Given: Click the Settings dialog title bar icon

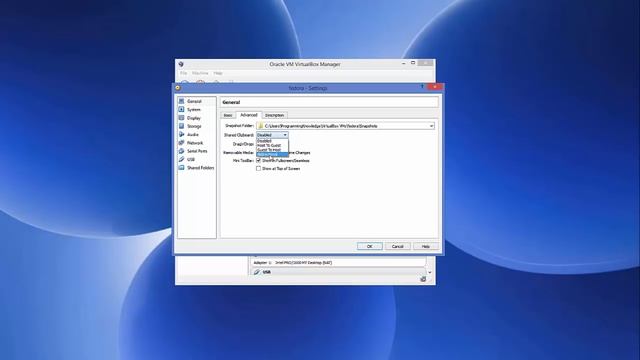Looking at the screenshot, I should click(178, 88).
